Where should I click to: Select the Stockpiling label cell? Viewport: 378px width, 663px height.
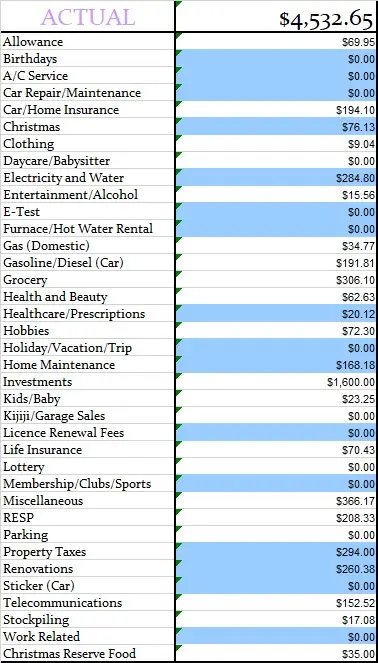[88, 619]
